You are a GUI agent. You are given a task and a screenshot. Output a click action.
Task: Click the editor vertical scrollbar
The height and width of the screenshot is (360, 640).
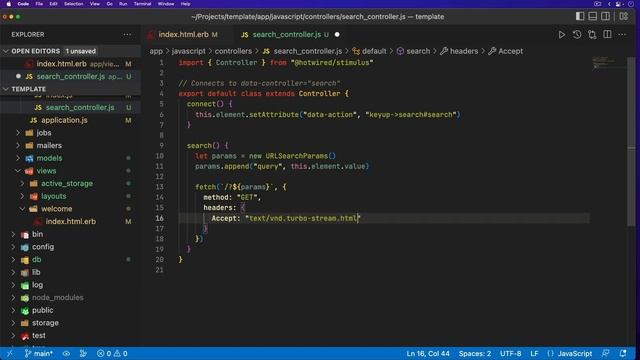click(631, 141)
